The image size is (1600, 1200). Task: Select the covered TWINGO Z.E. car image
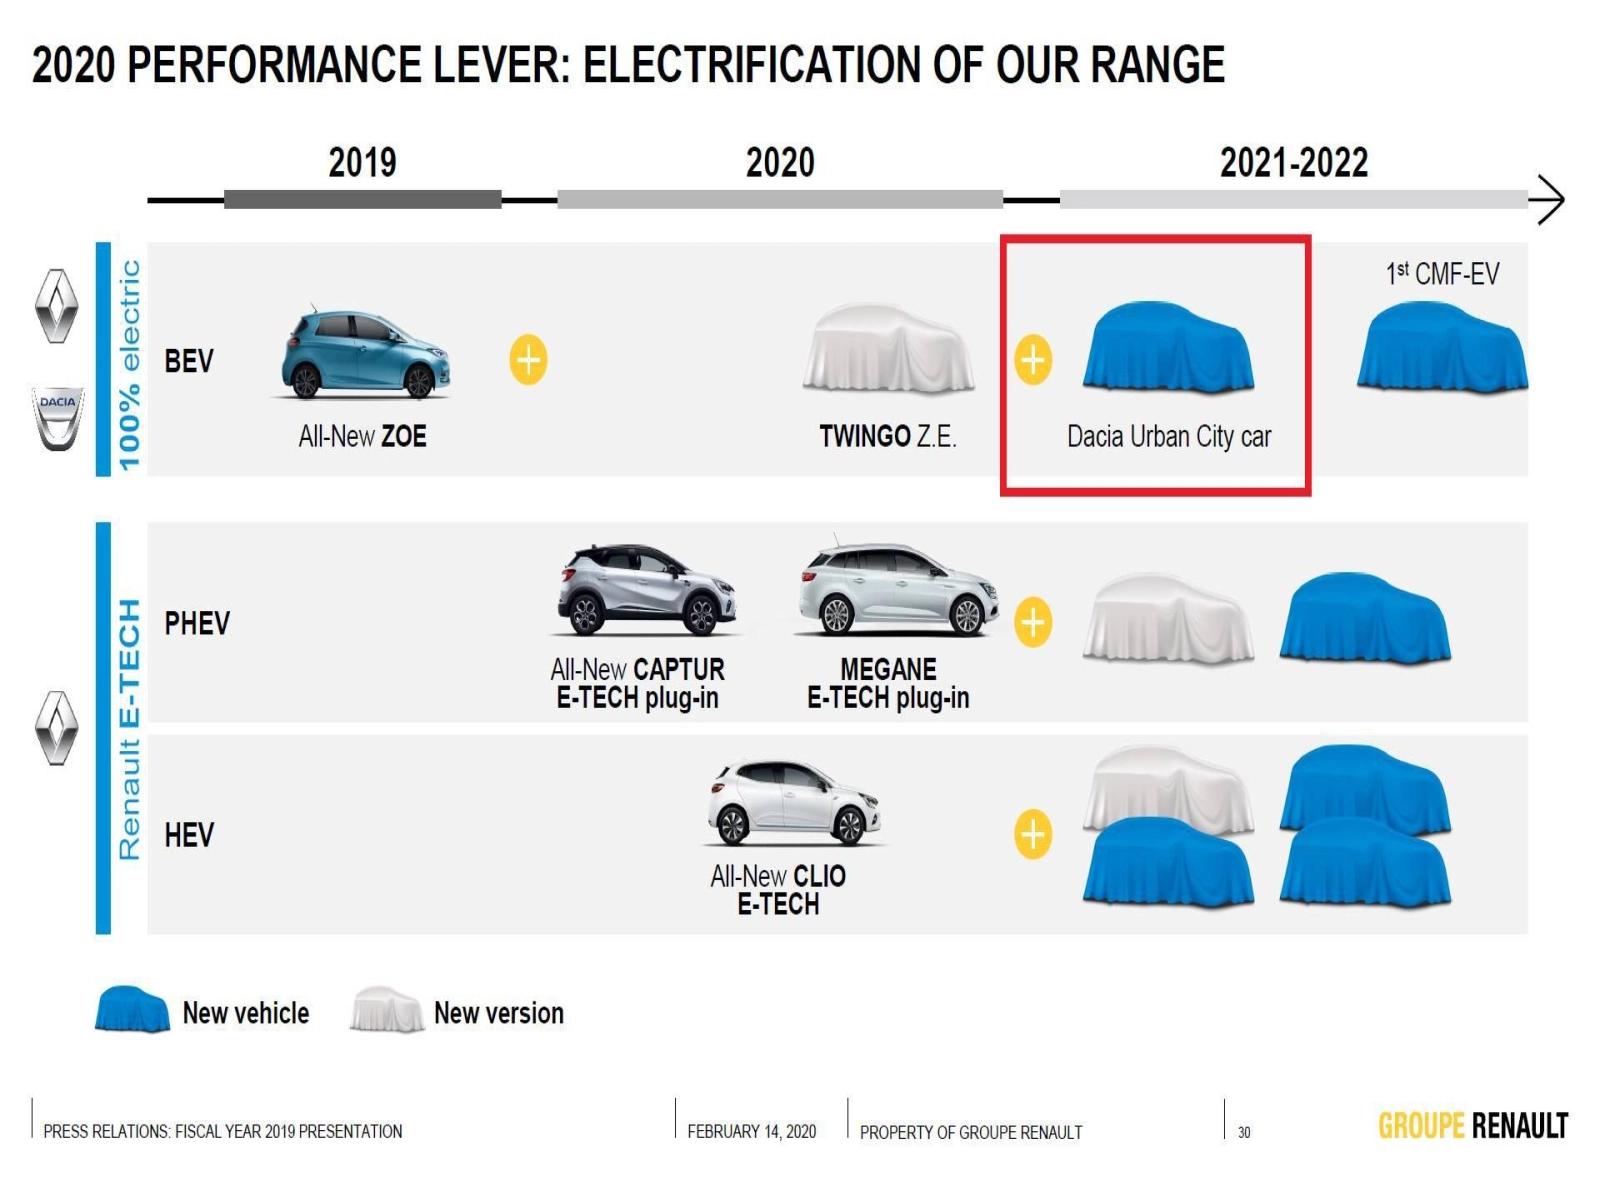pos(888,348)
